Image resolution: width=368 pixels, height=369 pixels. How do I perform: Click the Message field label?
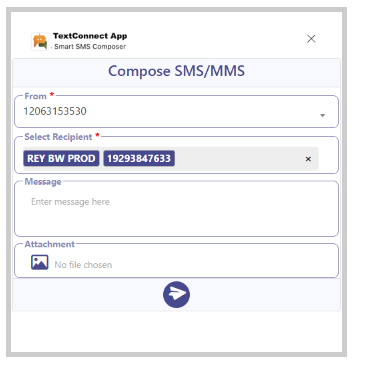[43, 182]
